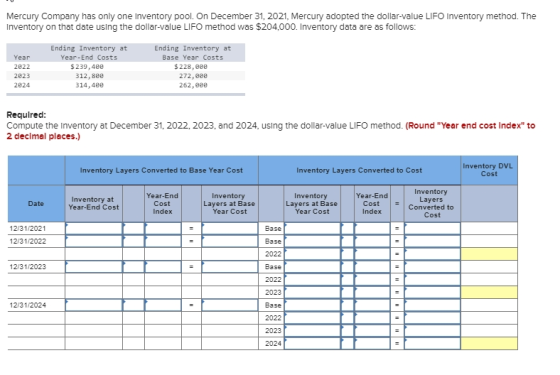Open operator dropdown beside 12/31/2023 Year-End Cost field
This screenshot has width=560, height=375.
134,267
